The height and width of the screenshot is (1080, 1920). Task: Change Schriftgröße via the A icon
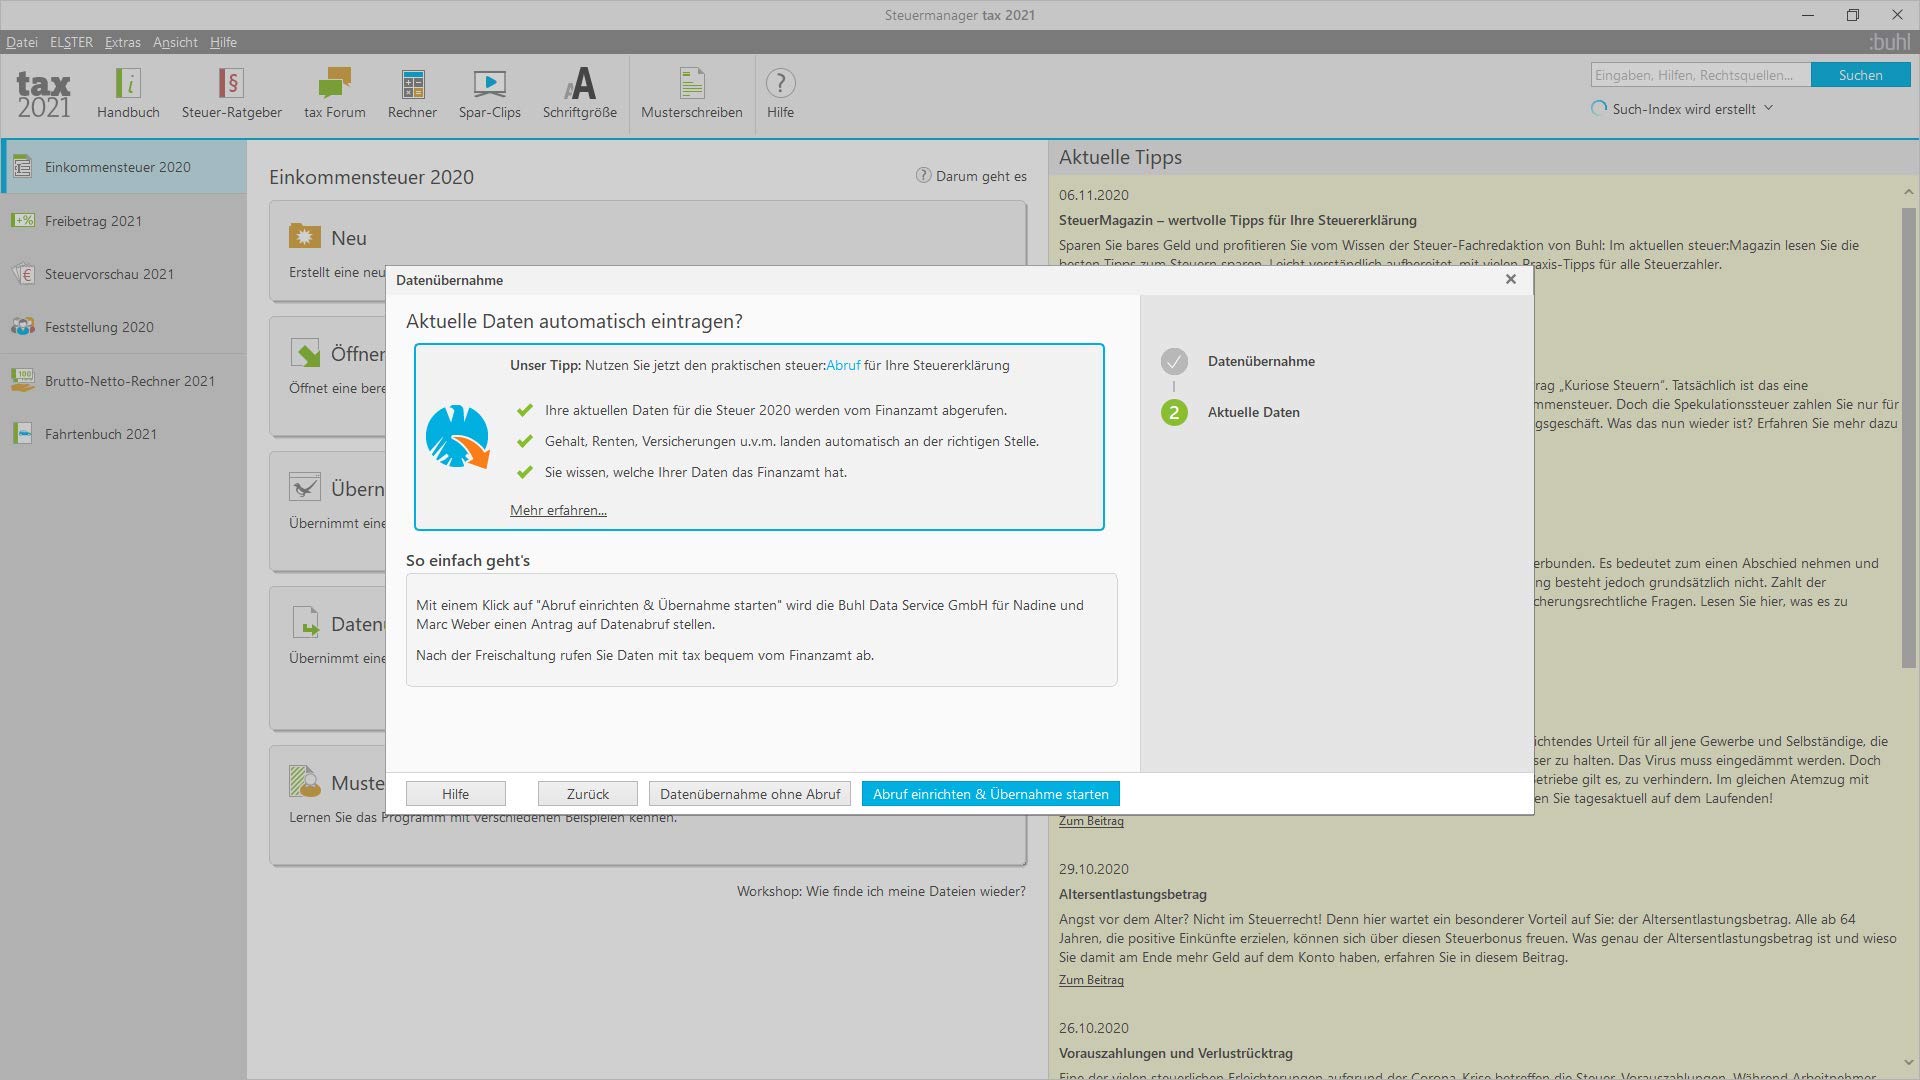(580, 84)
